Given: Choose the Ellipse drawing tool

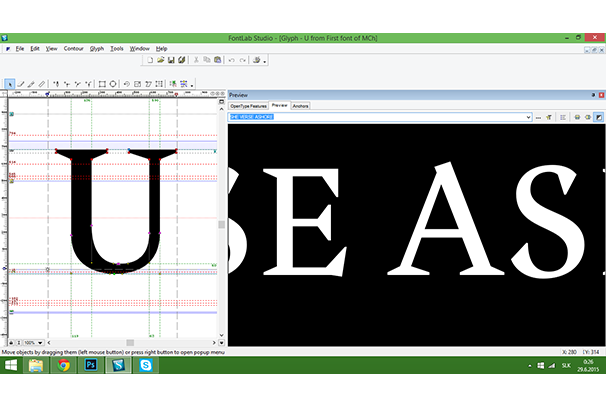Looking at the screenshot, I should click(x=113, y=84).
